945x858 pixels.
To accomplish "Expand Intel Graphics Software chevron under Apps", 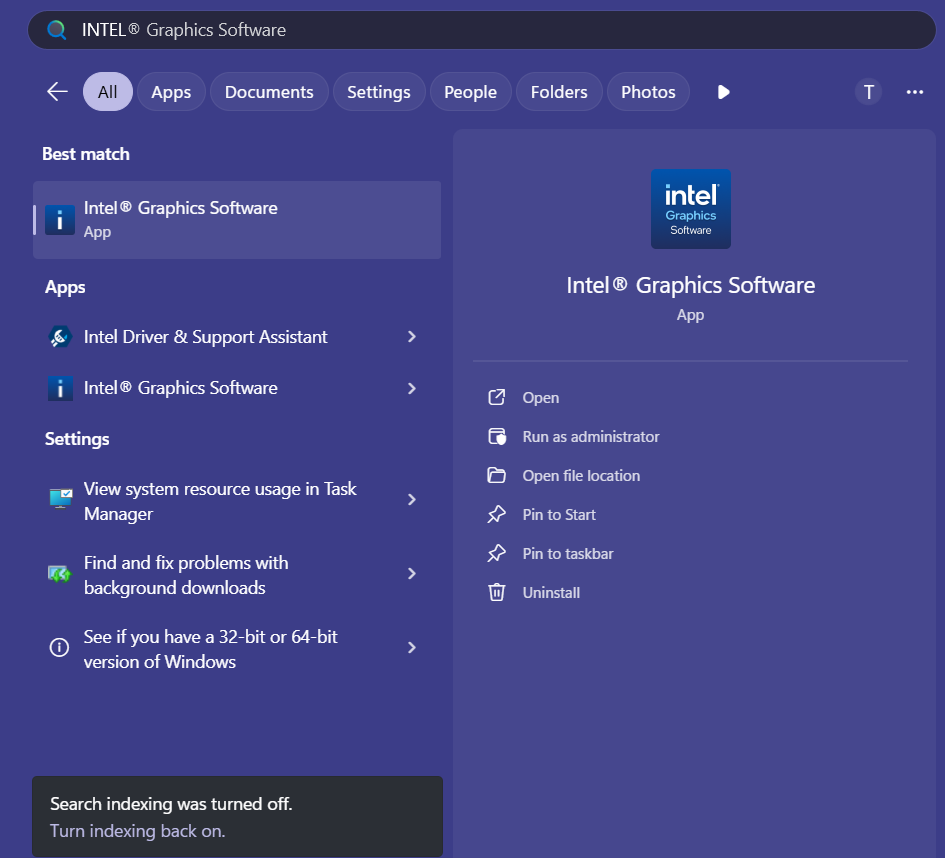I will click(412, 389).
